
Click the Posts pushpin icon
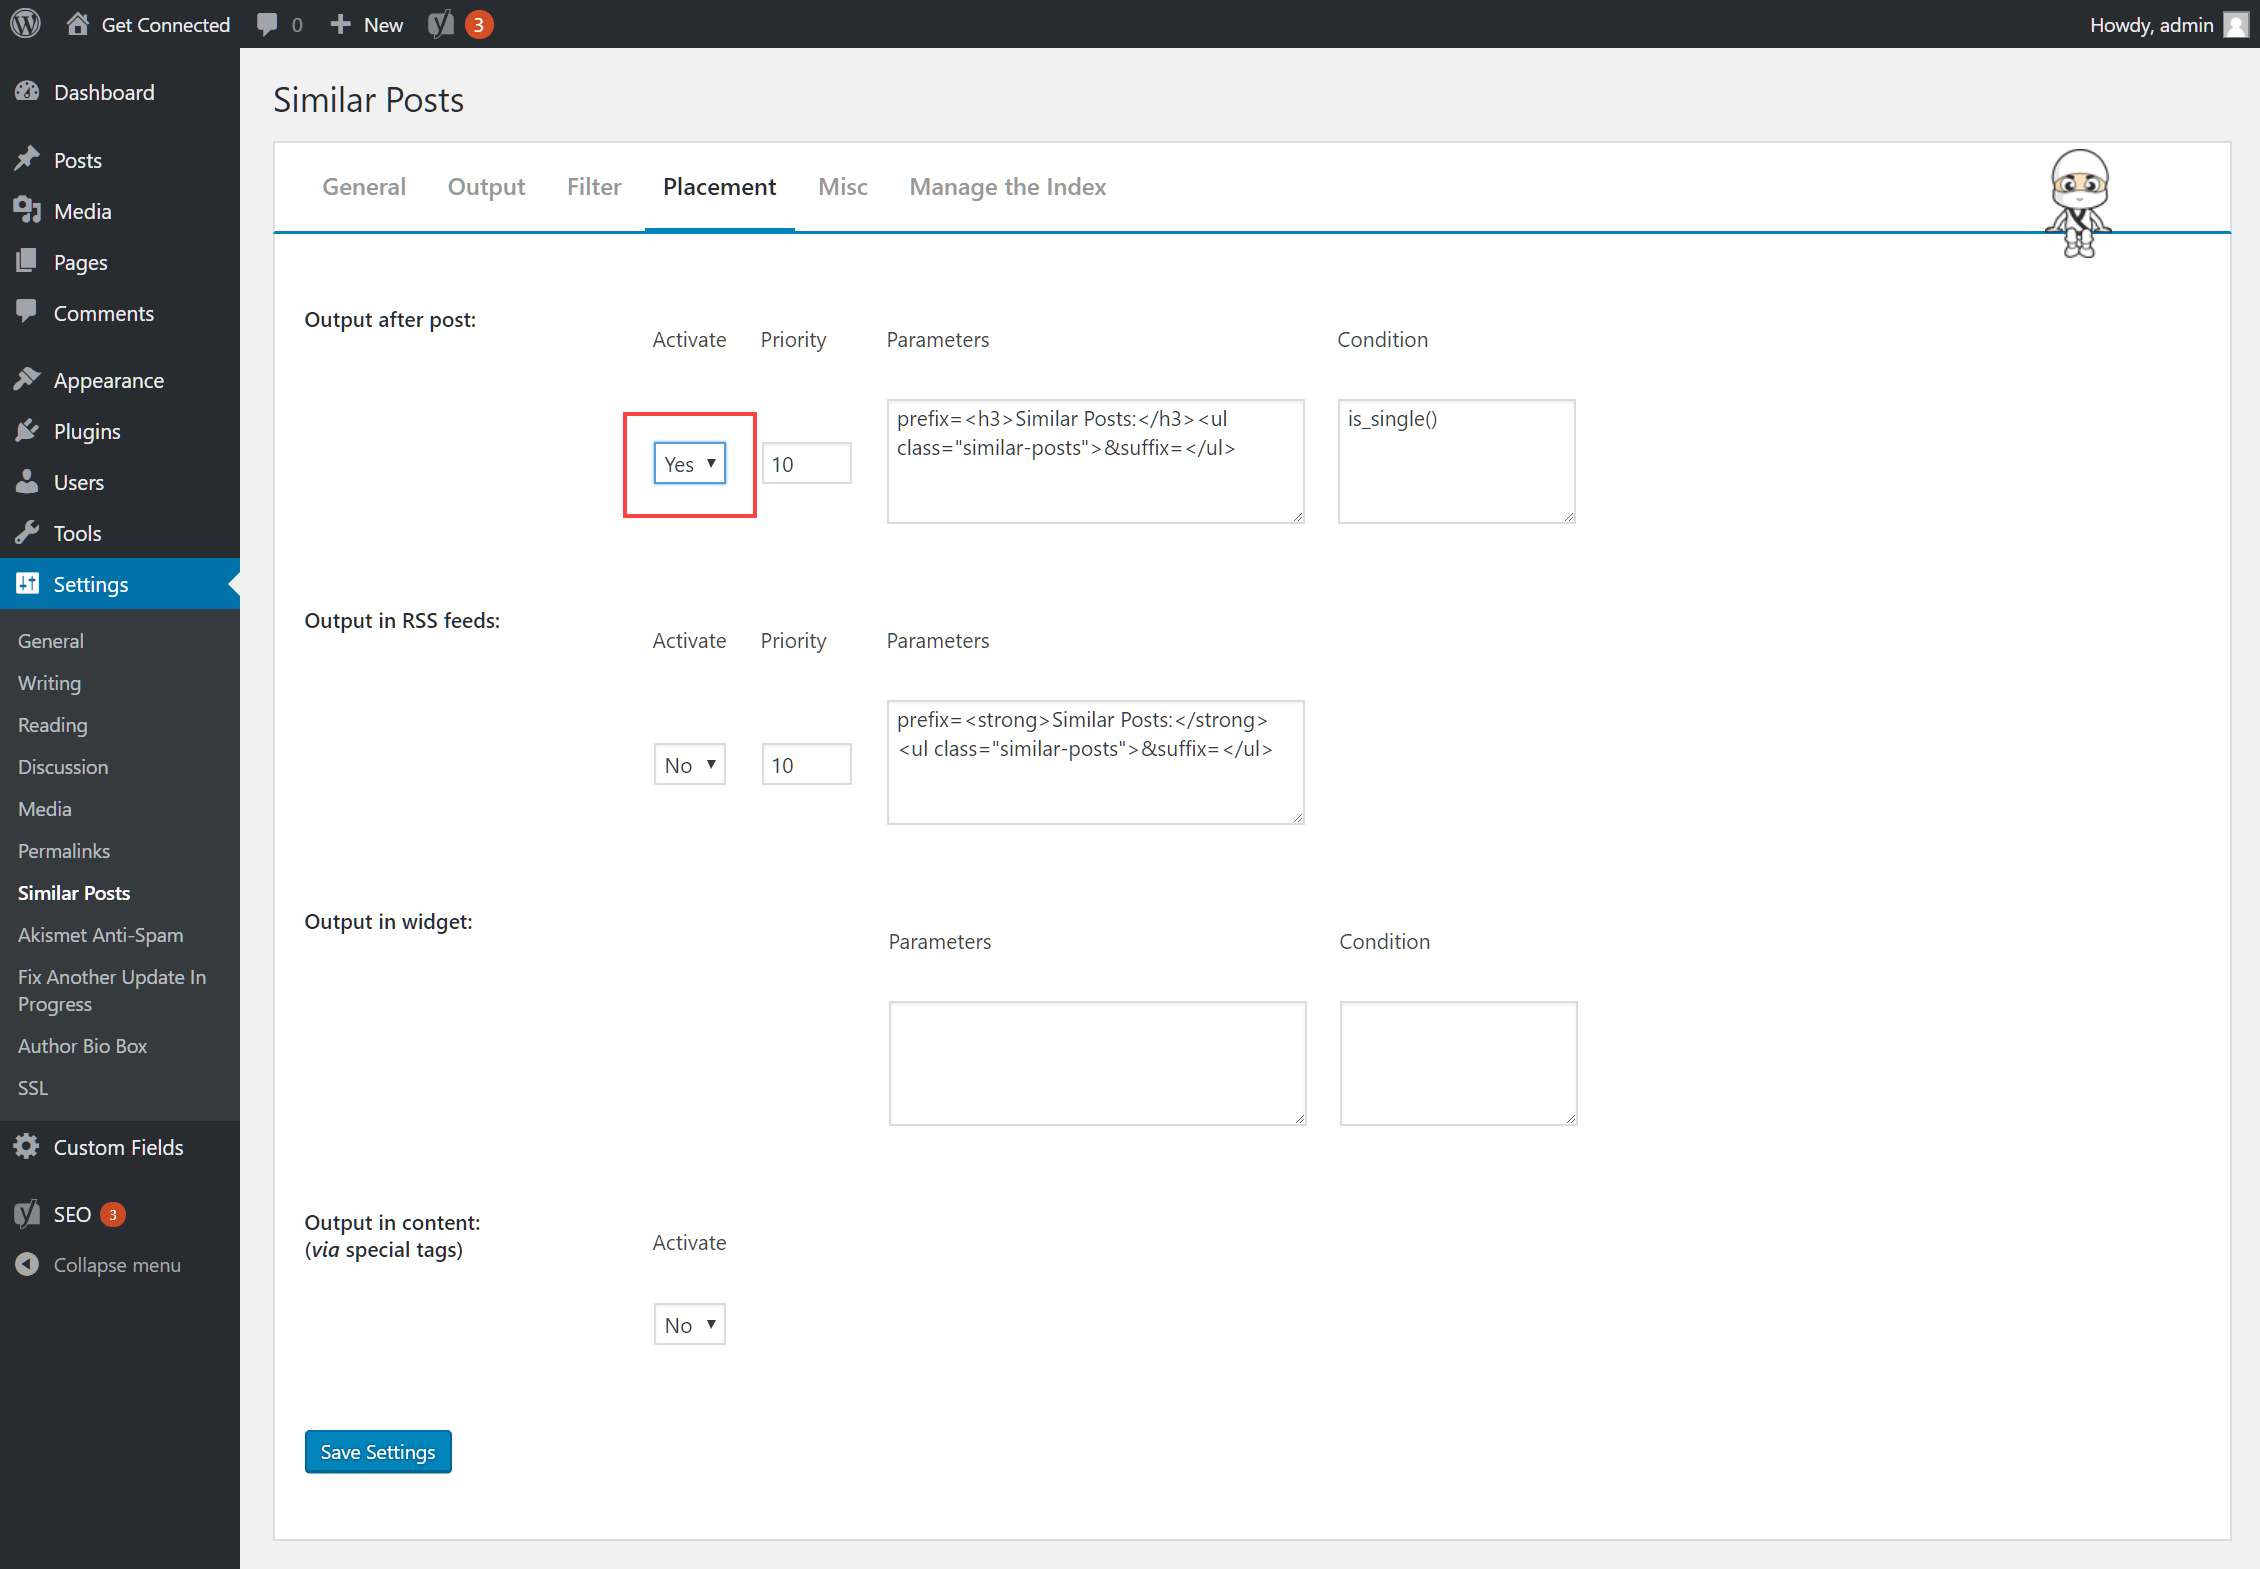pos(27,159)
